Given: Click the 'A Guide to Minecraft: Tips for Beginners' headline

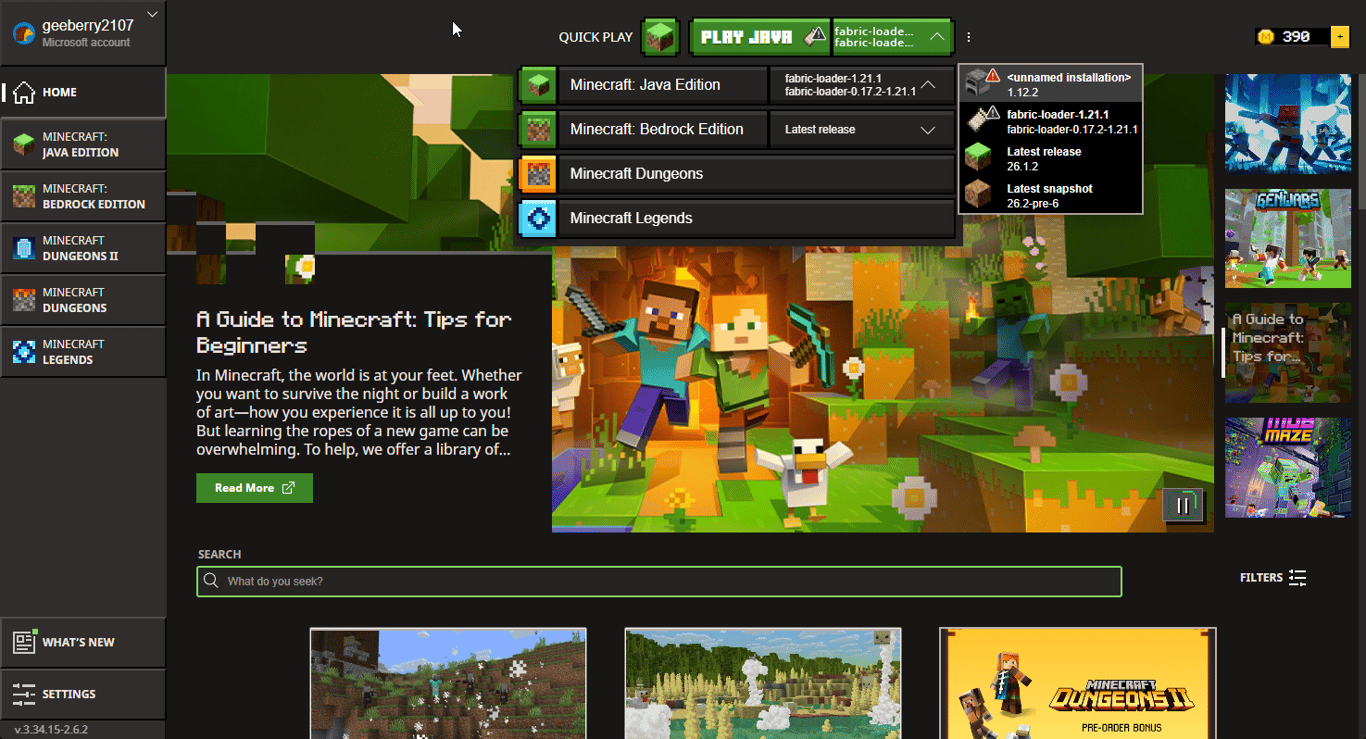Looking at the screenshot, I should 354,332.
